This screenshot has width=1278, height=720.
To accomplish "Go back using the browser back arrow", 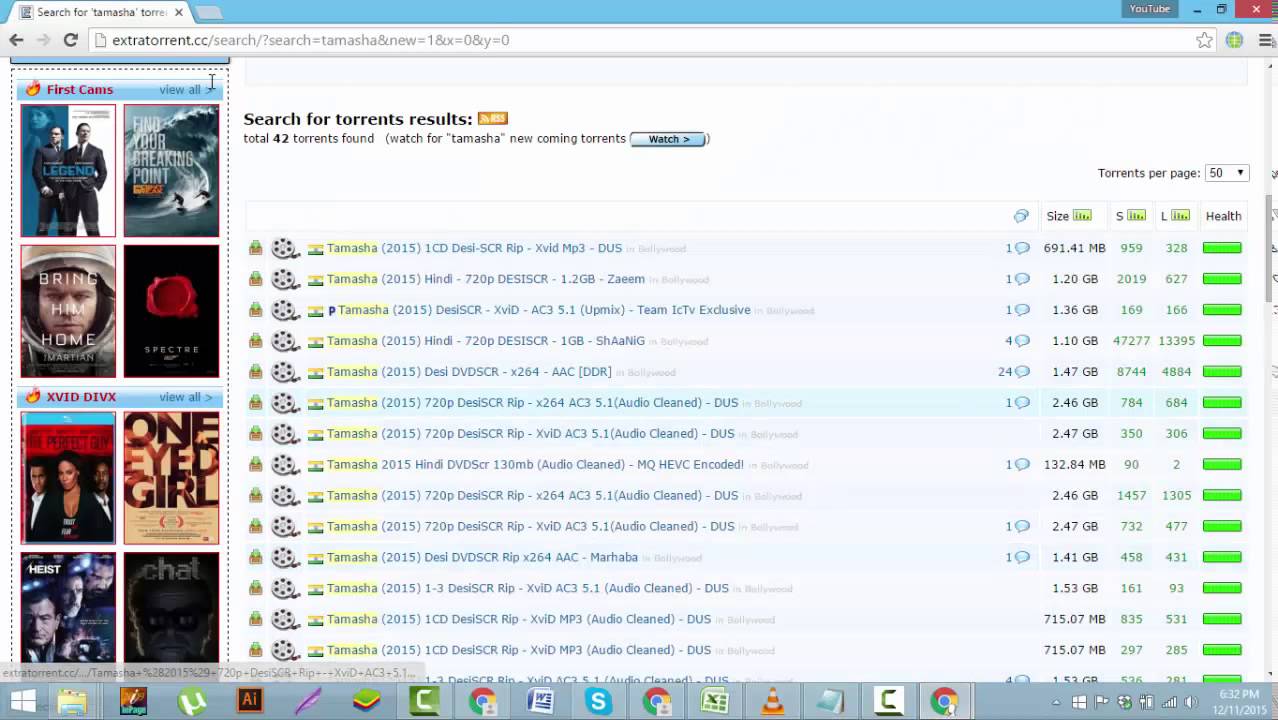I will click(x=16, y=40).
